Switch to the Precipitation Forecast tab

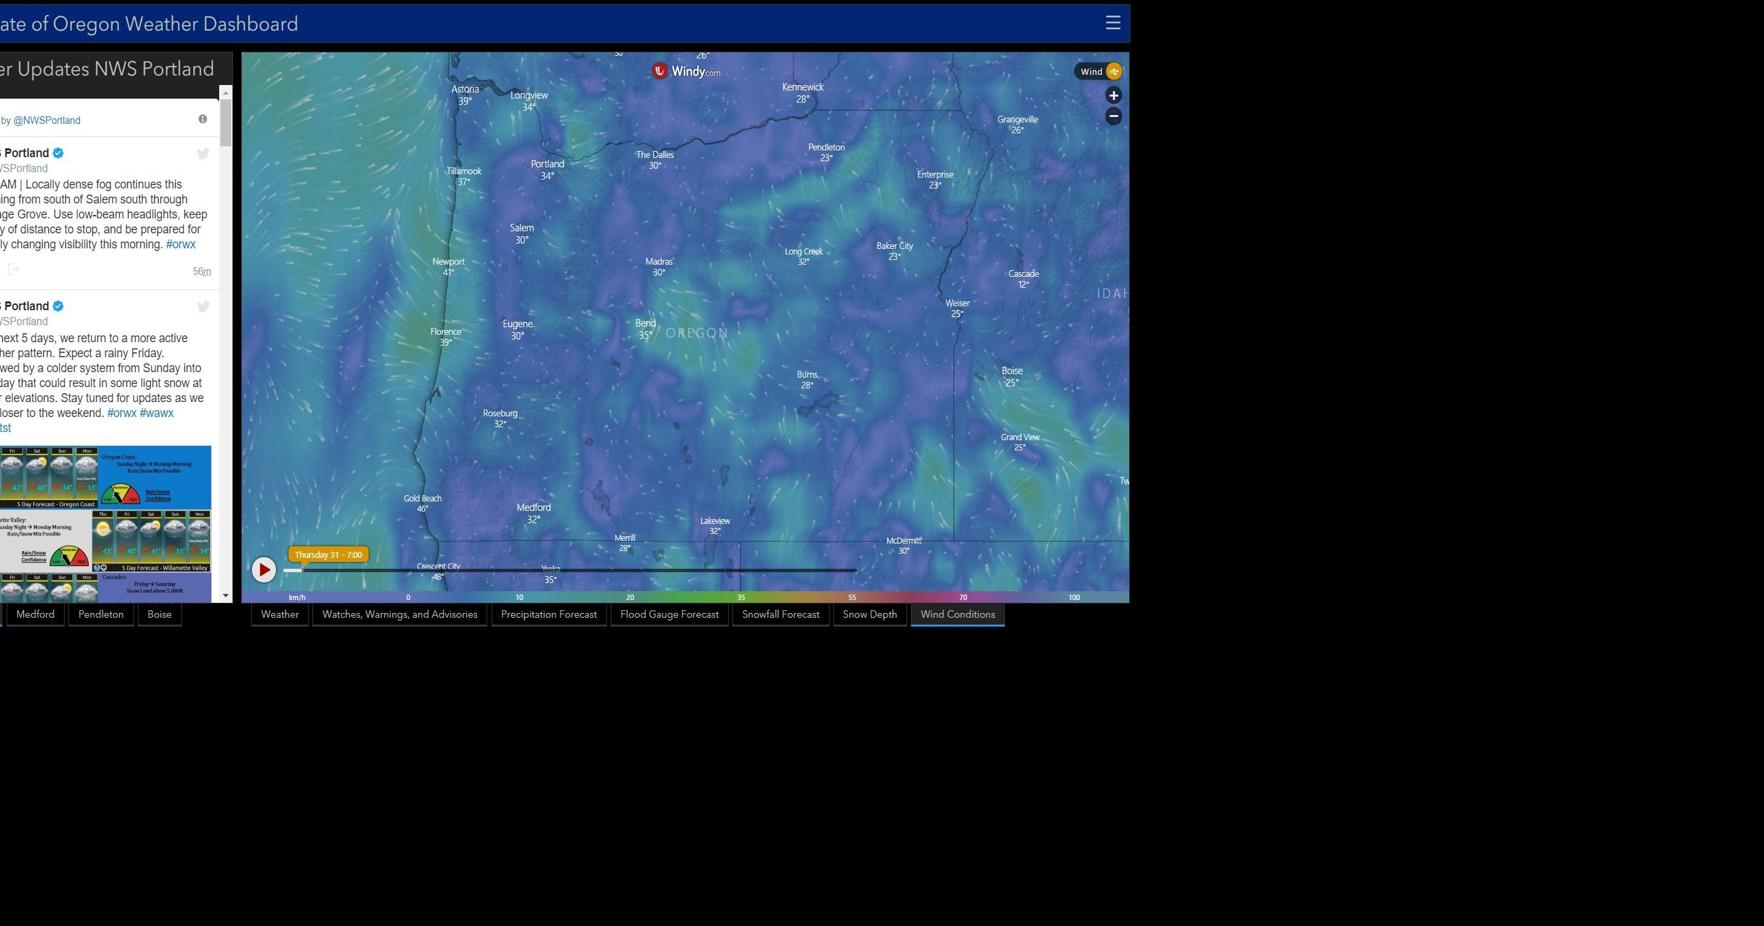point(548,614)
